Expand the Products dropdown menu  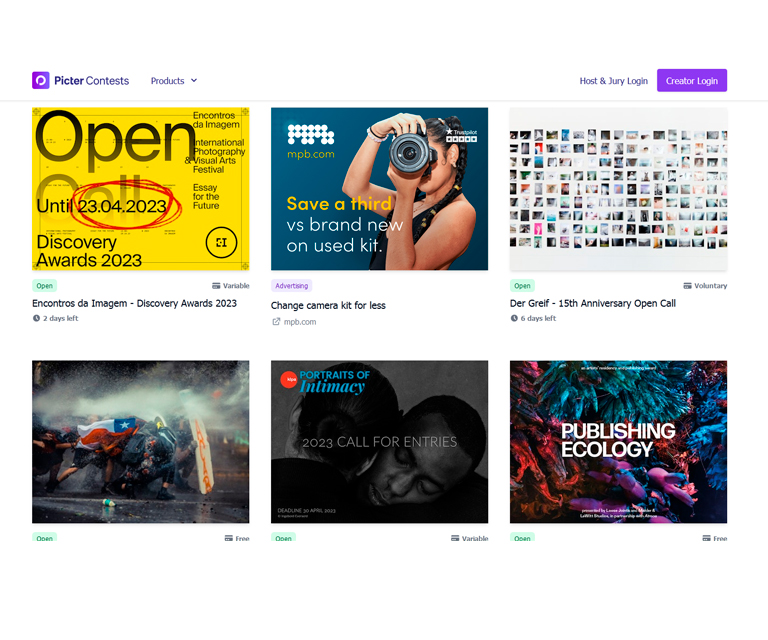[173, 81]
